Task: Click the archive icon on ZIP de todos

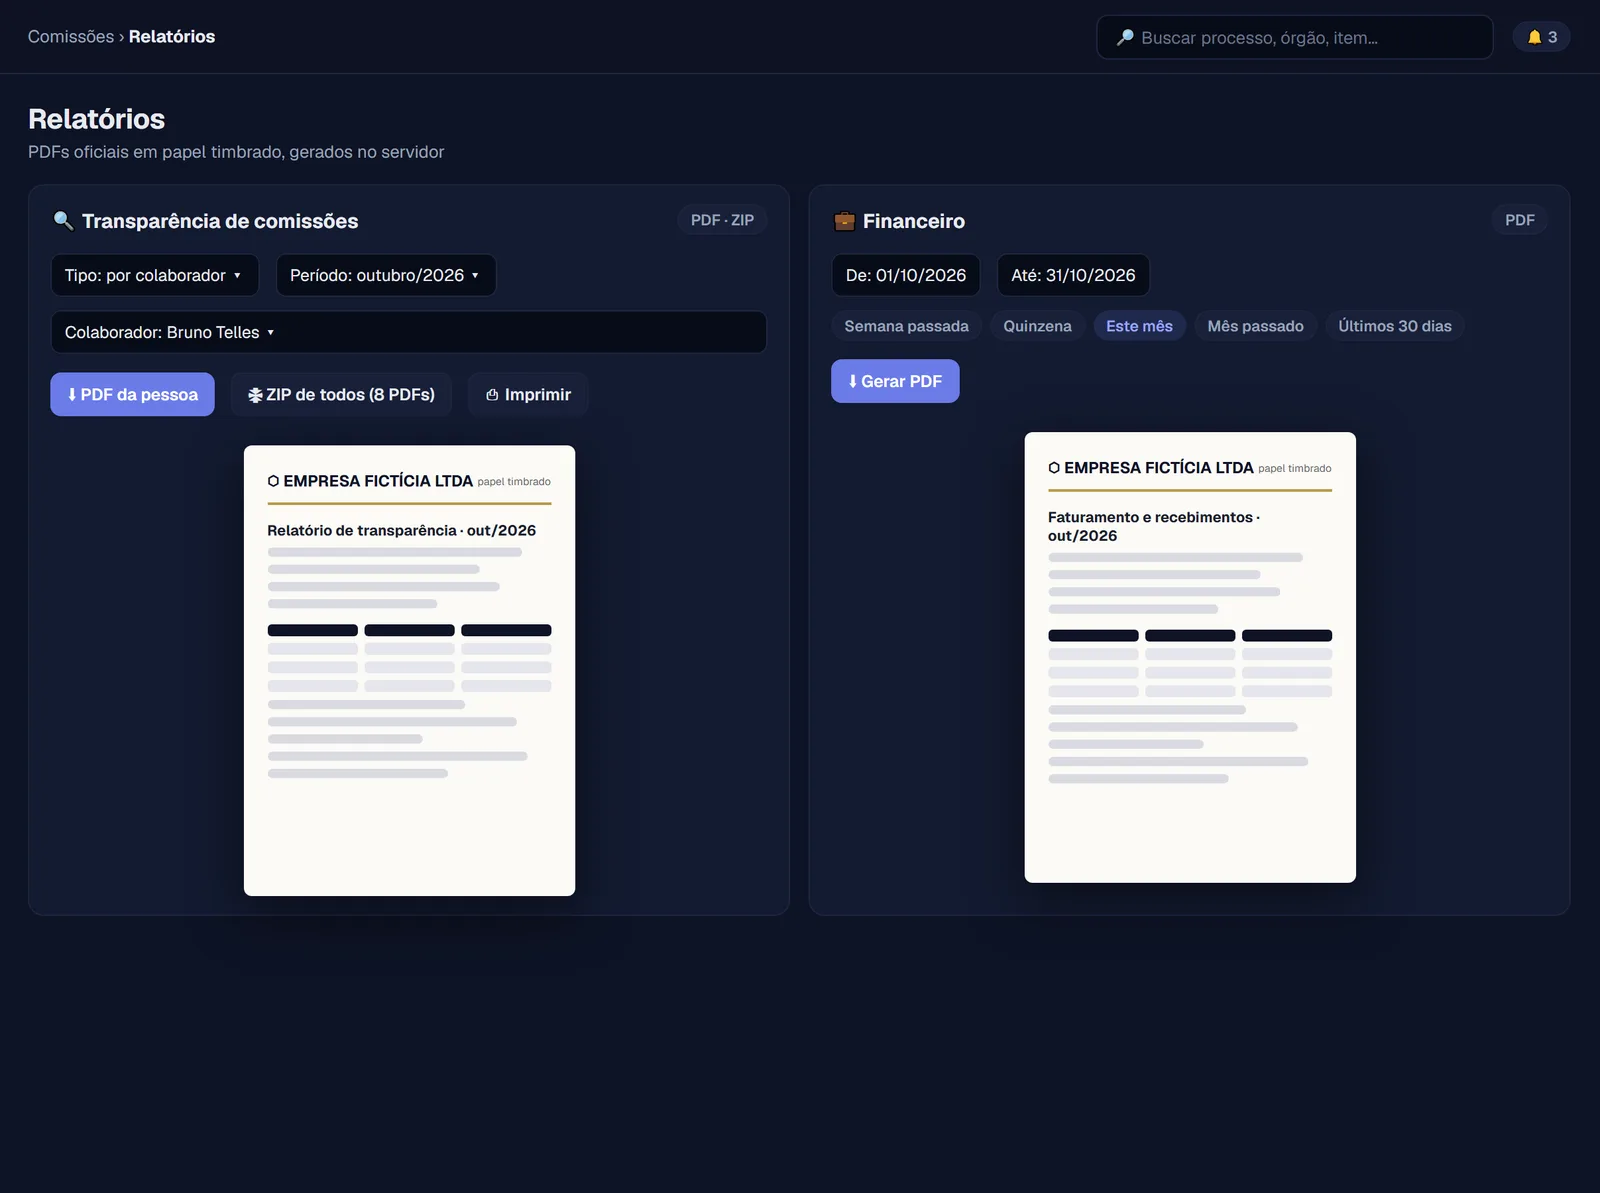Action: (255, 395)
